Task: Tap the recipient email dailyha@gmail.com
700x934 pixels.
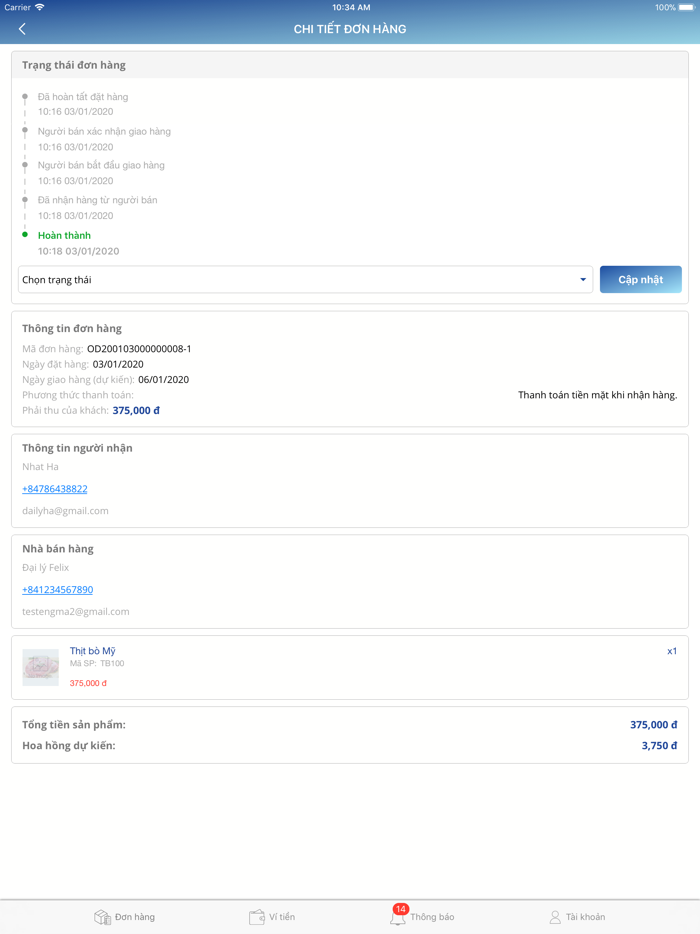Action: click(65, 511)
